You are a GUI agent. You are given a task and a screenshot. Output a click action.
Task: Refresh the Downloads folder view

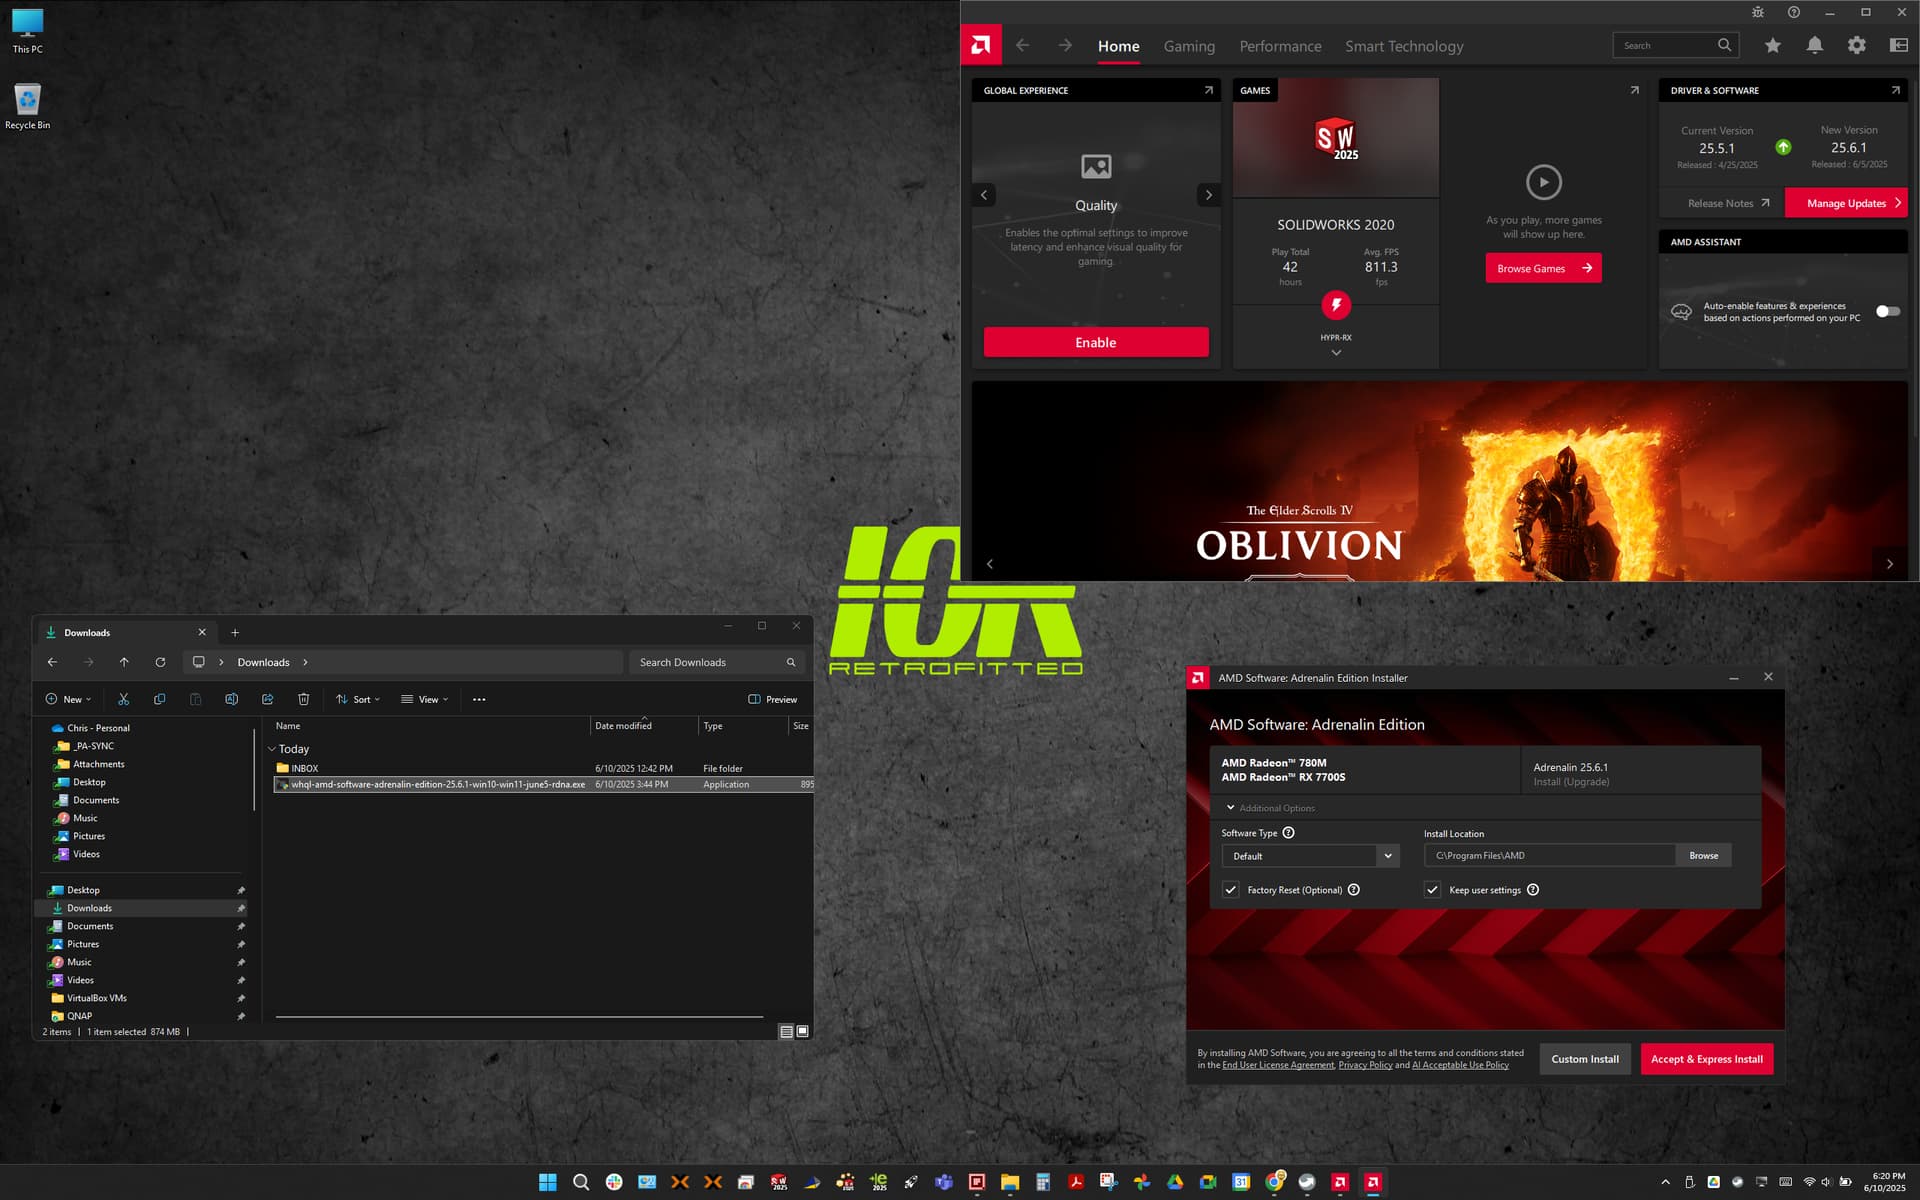click(x=160, y=662)
